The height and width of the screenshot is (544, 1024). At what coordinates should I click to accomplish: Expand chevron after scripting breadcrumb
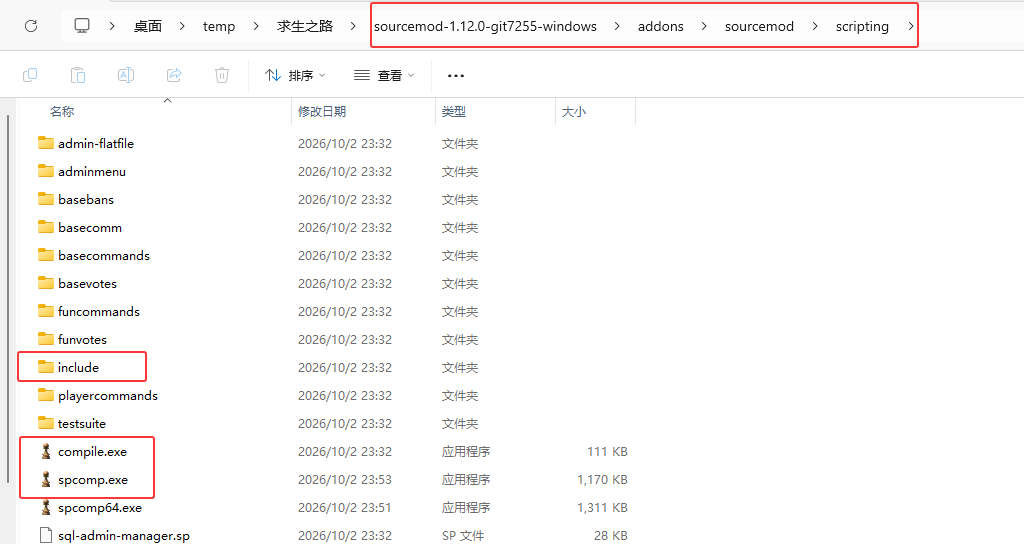tap(910, 26)
